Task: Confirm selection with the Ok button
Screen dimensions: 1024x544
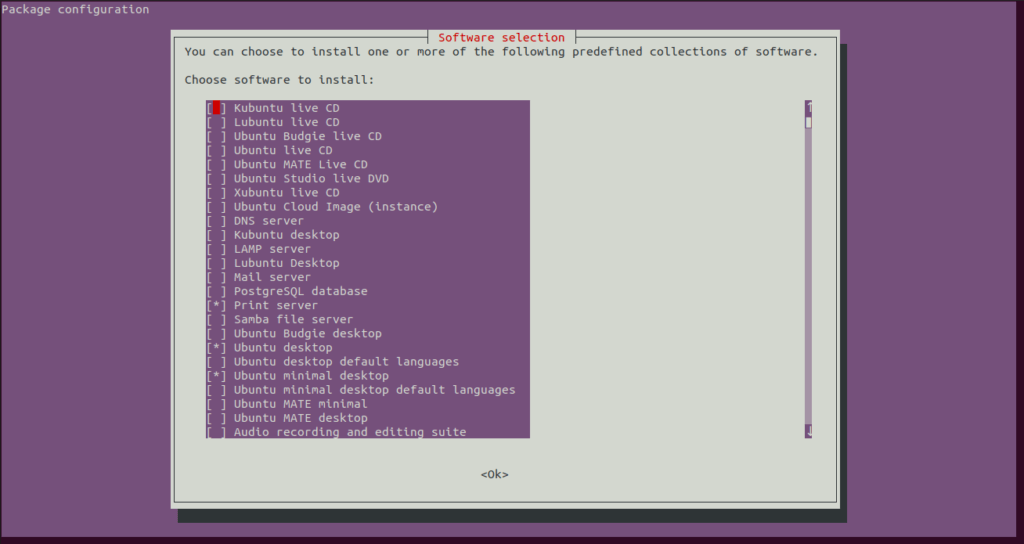Action: click(494, 474)
